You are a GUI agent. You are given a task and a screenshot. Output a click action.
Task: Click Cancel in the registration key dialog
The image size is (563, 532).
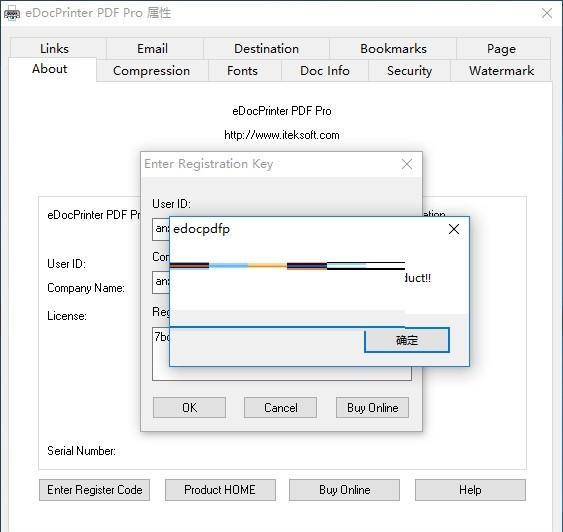coord(280,407)
